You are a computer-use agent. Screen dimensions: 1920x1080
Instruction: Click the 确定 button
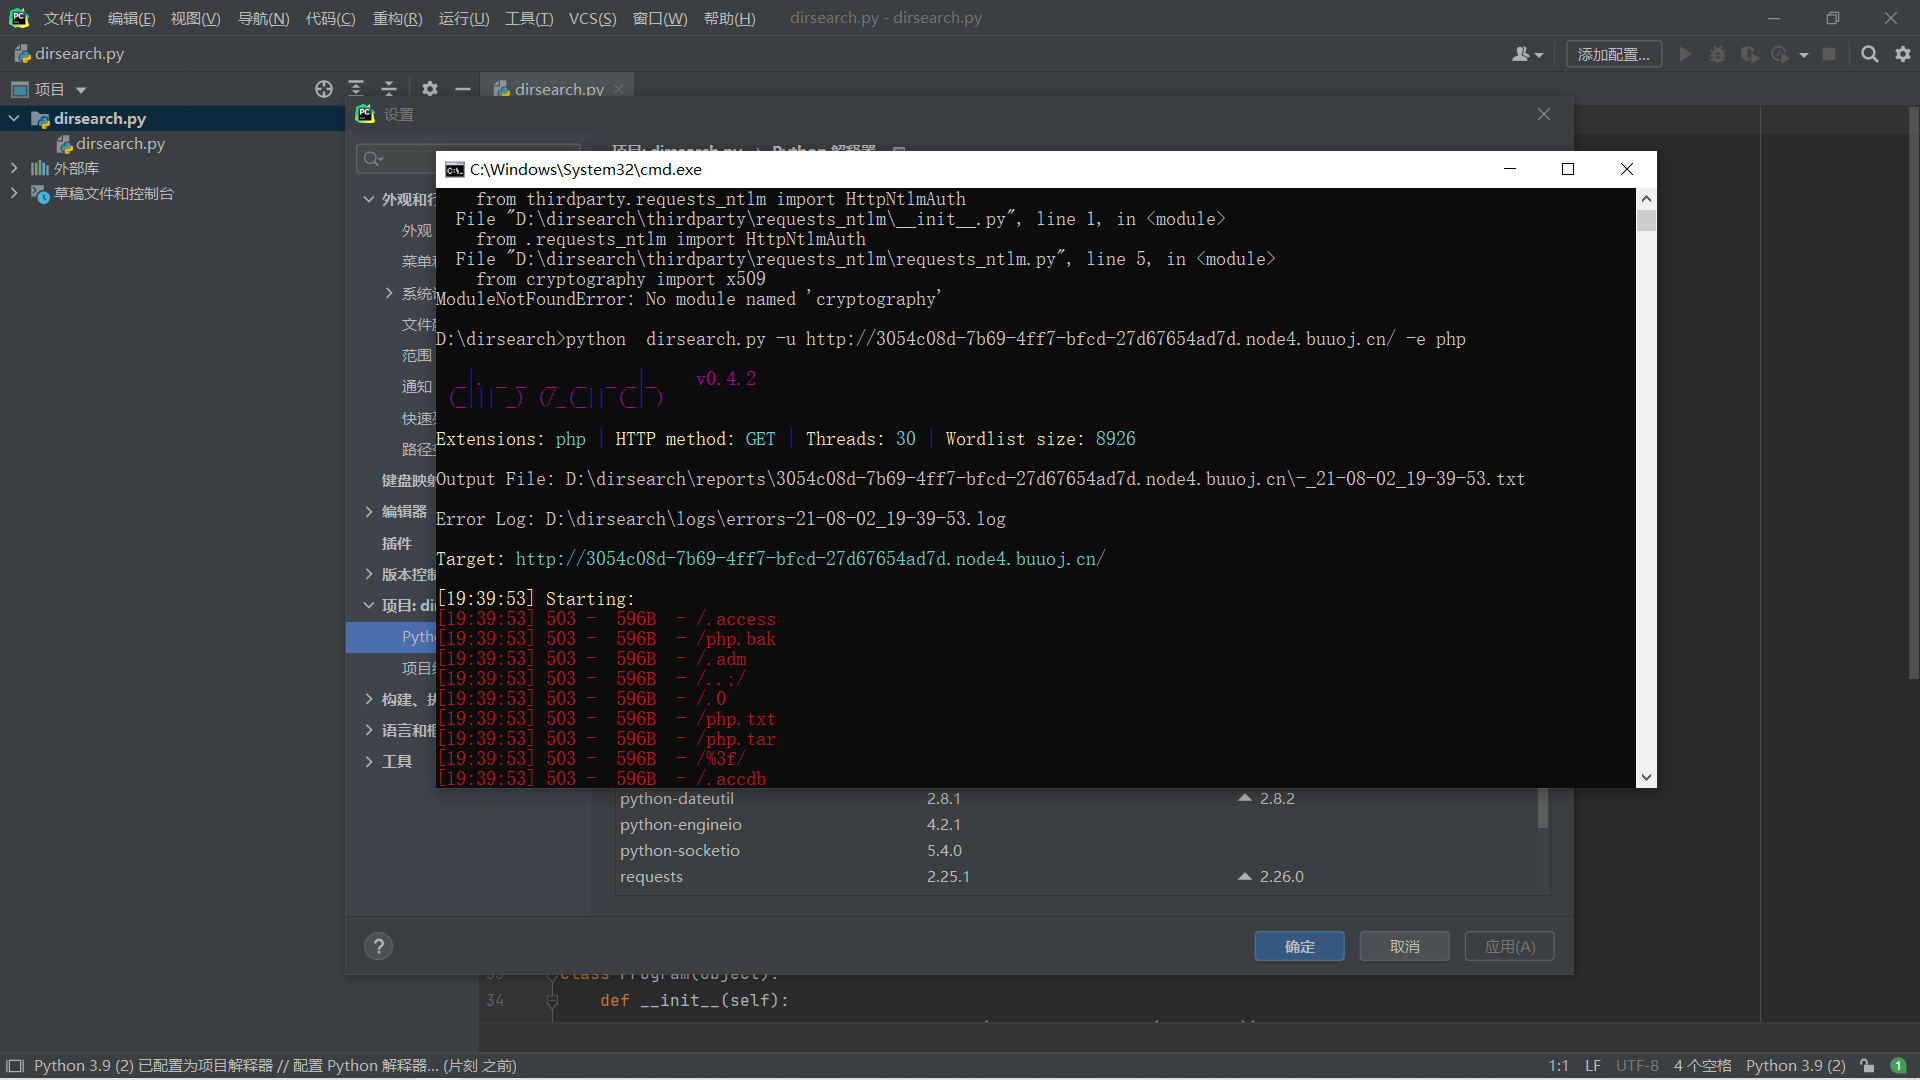point(1299,946)
